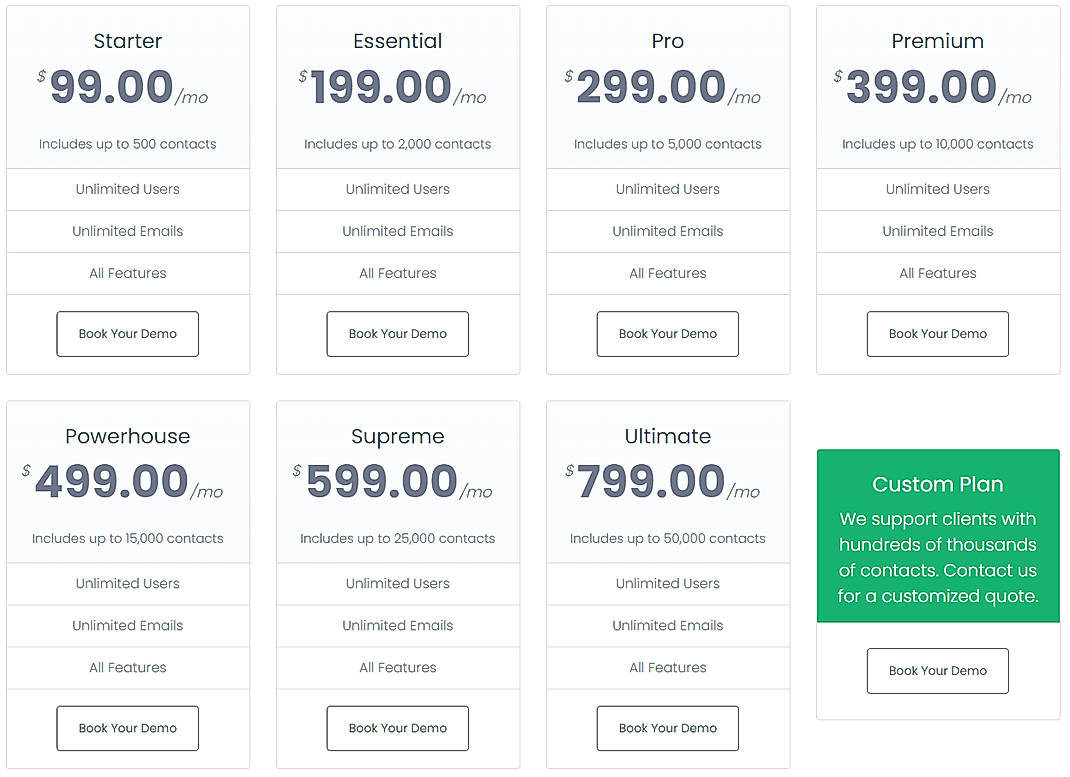Click Includes up to 10,000 contacts text
Screen dimensions: 1070x777
click(937, 143)
